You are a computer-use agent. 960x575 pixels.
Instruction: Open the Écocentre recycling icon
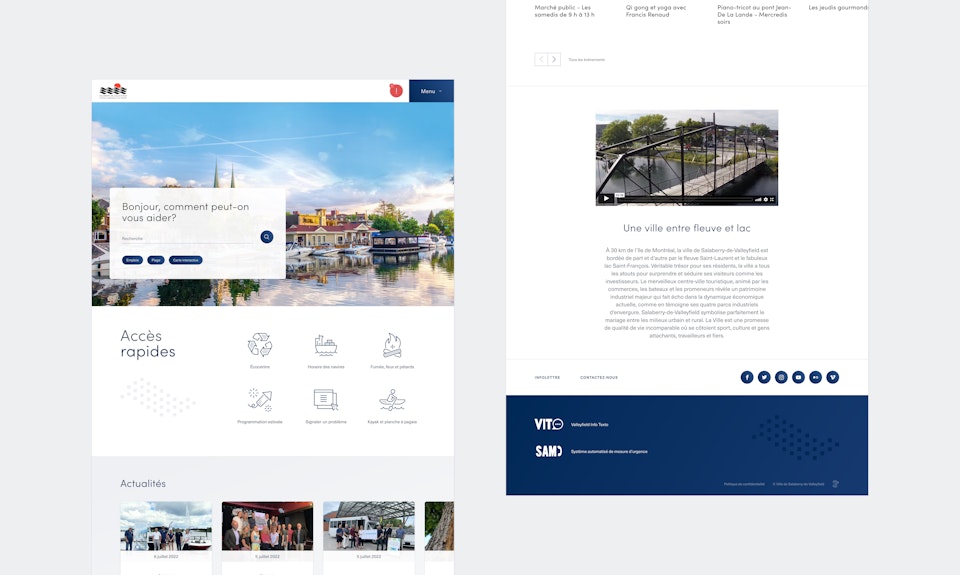260,345
